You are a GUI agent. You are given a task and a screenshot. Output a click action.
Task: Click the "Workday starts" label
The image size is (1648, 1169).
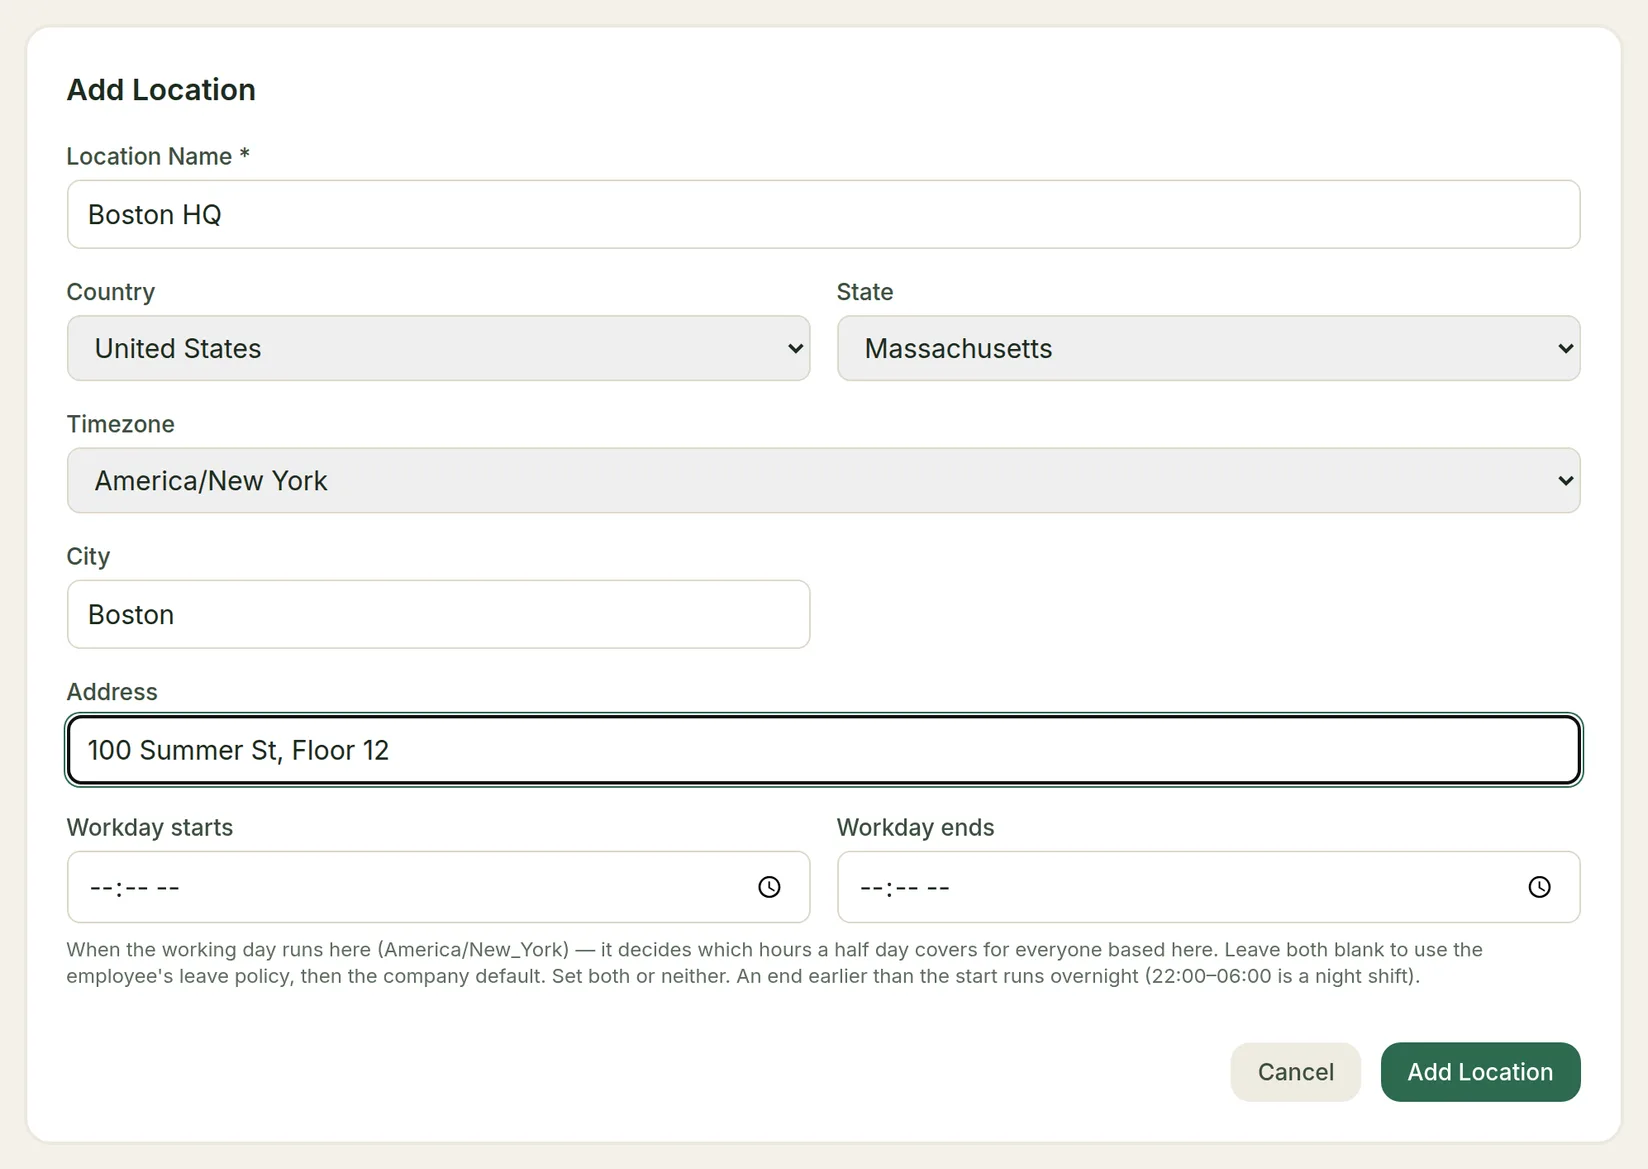pyautogui.click(x=149, y=828)
